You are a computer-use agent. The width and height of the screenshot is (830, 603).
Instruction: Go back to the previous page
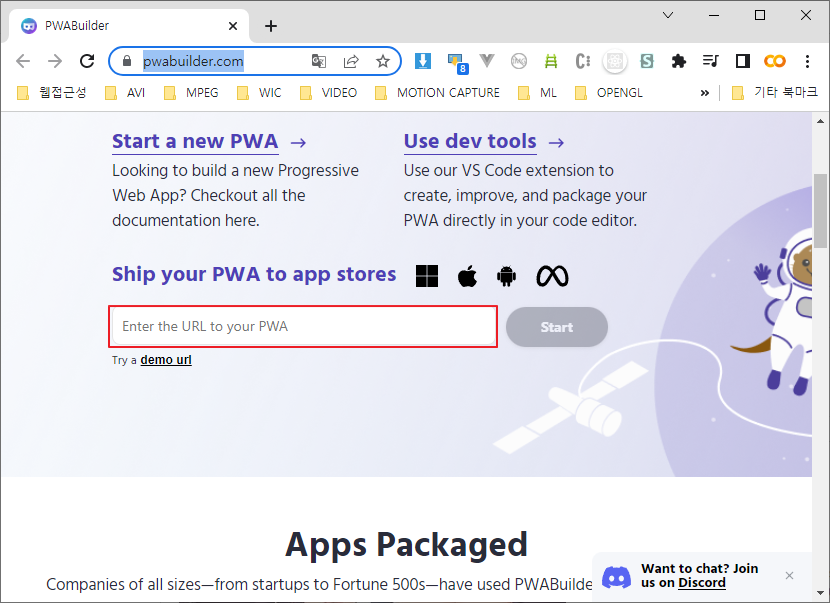[x=23, y=61]
